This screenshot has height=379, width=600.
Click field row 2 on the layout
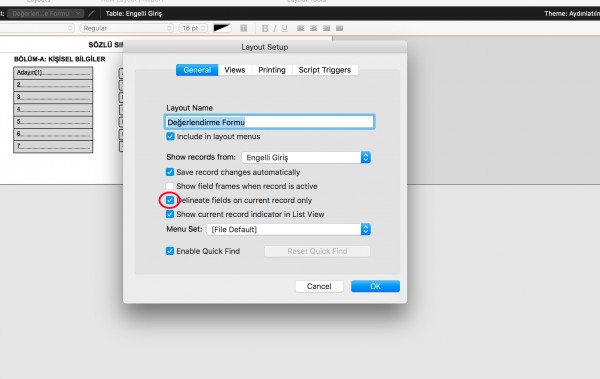[53, 85]
